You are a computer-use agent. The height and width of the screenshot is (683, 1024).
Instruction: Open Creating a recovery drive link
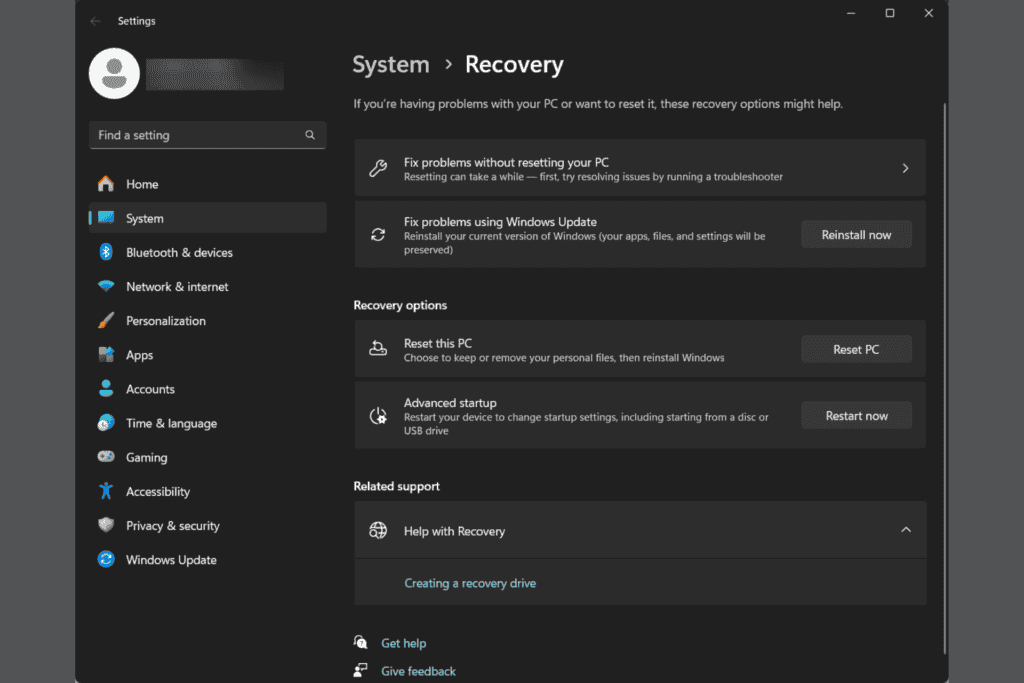[x=470, y=583]
